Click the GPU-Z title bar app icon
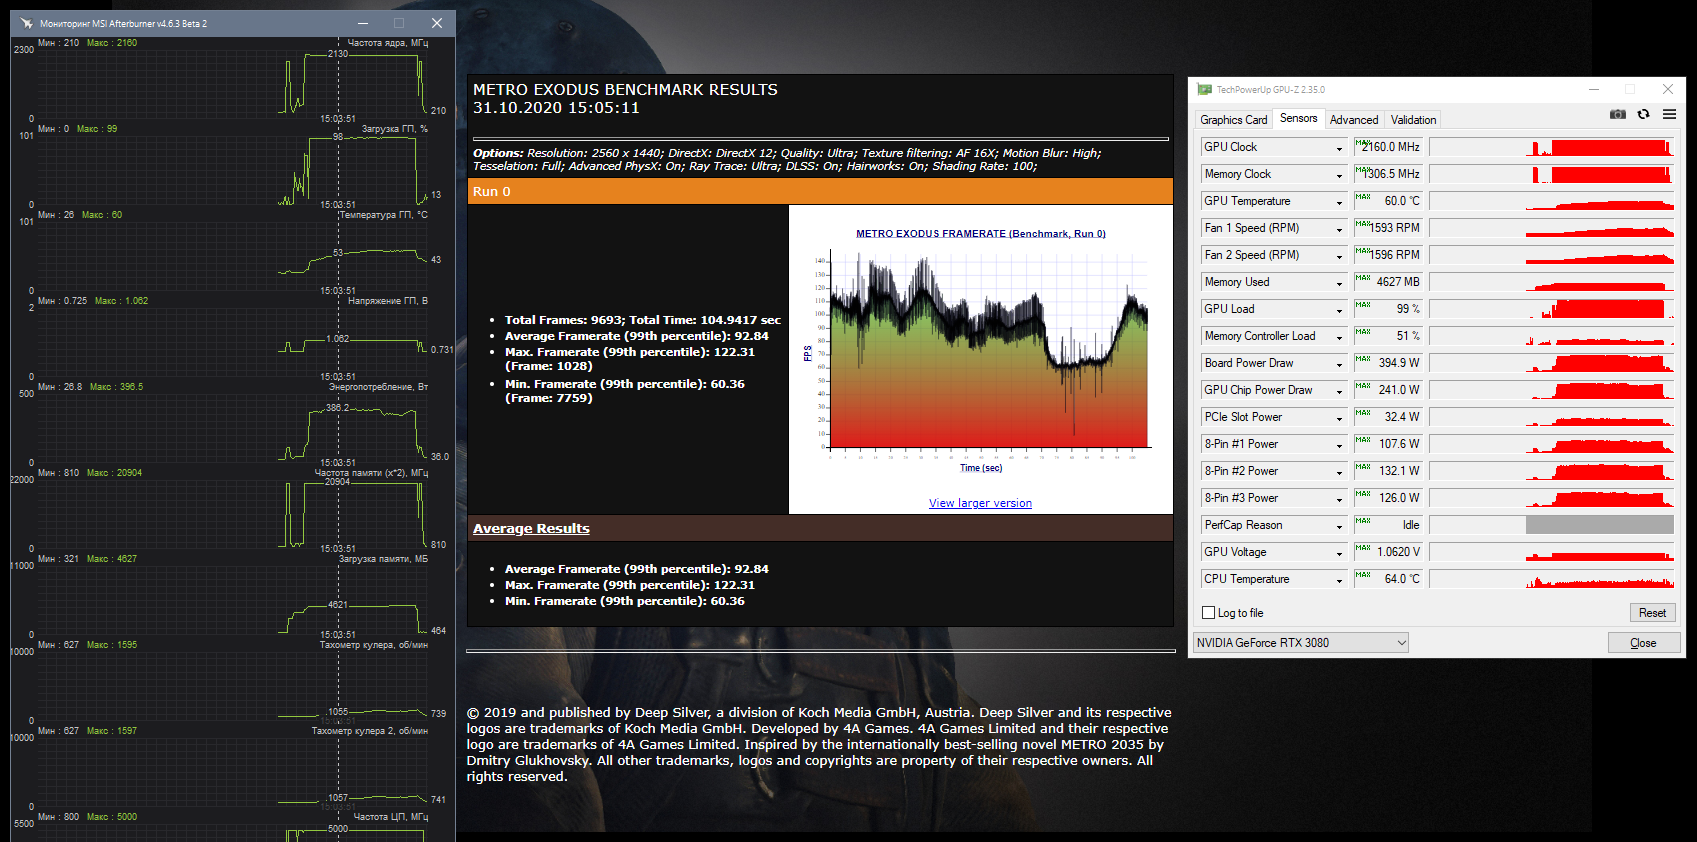Viewport: 1697px width, 842px height. (x=1204, y=89)
